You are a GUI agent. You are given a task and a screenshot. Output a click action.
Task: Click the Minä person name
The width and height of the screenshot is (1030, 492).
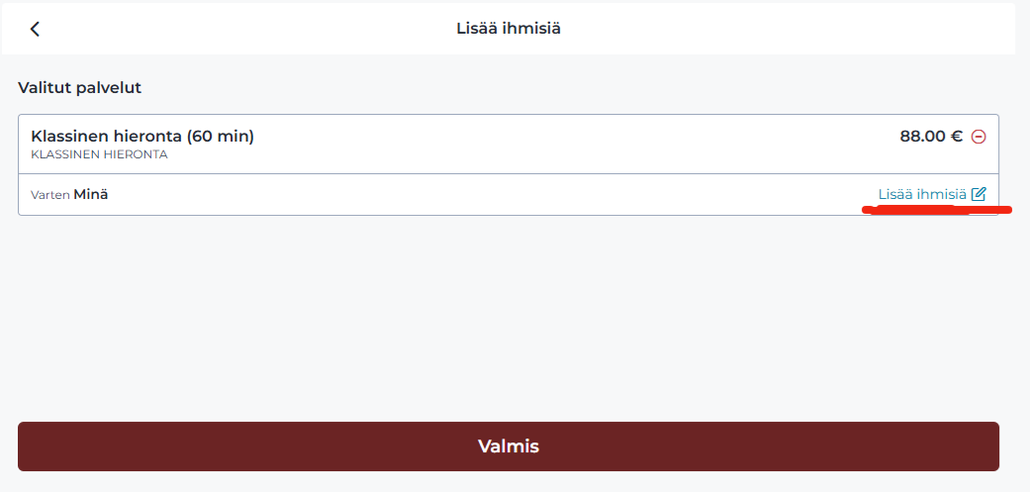tap(91, 194)
